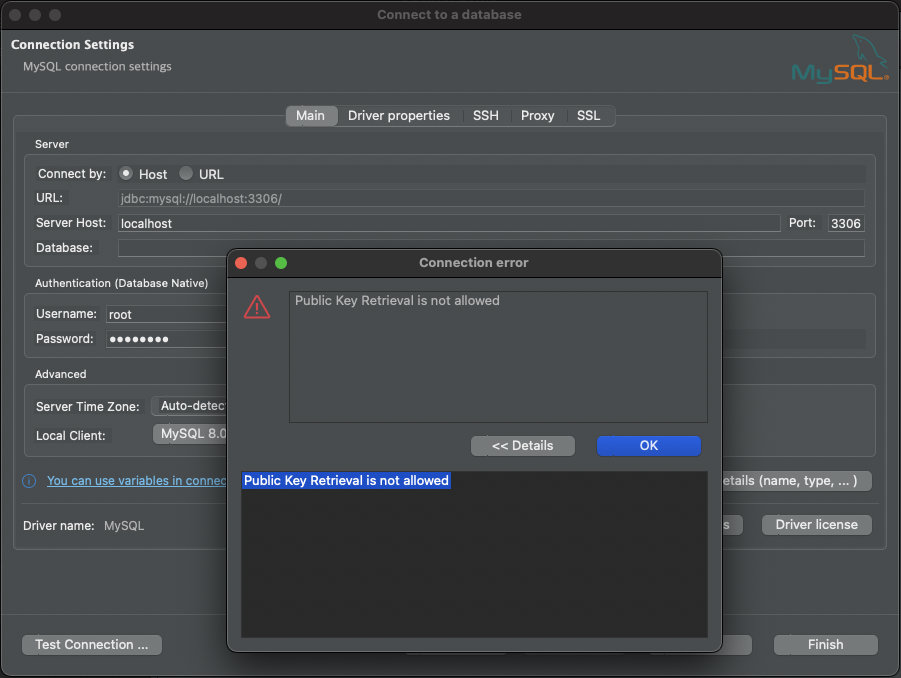Open the Proxy tab

pos(537,115)
